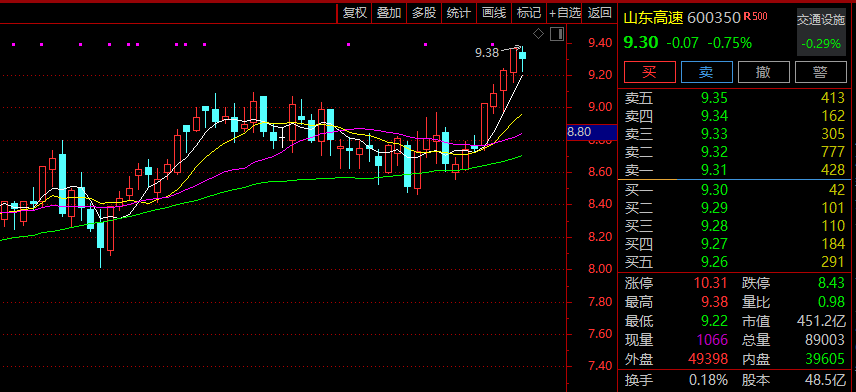Click the red 买 buy button
The height and width of the screenshot is (392, 856).
(650, 72)
